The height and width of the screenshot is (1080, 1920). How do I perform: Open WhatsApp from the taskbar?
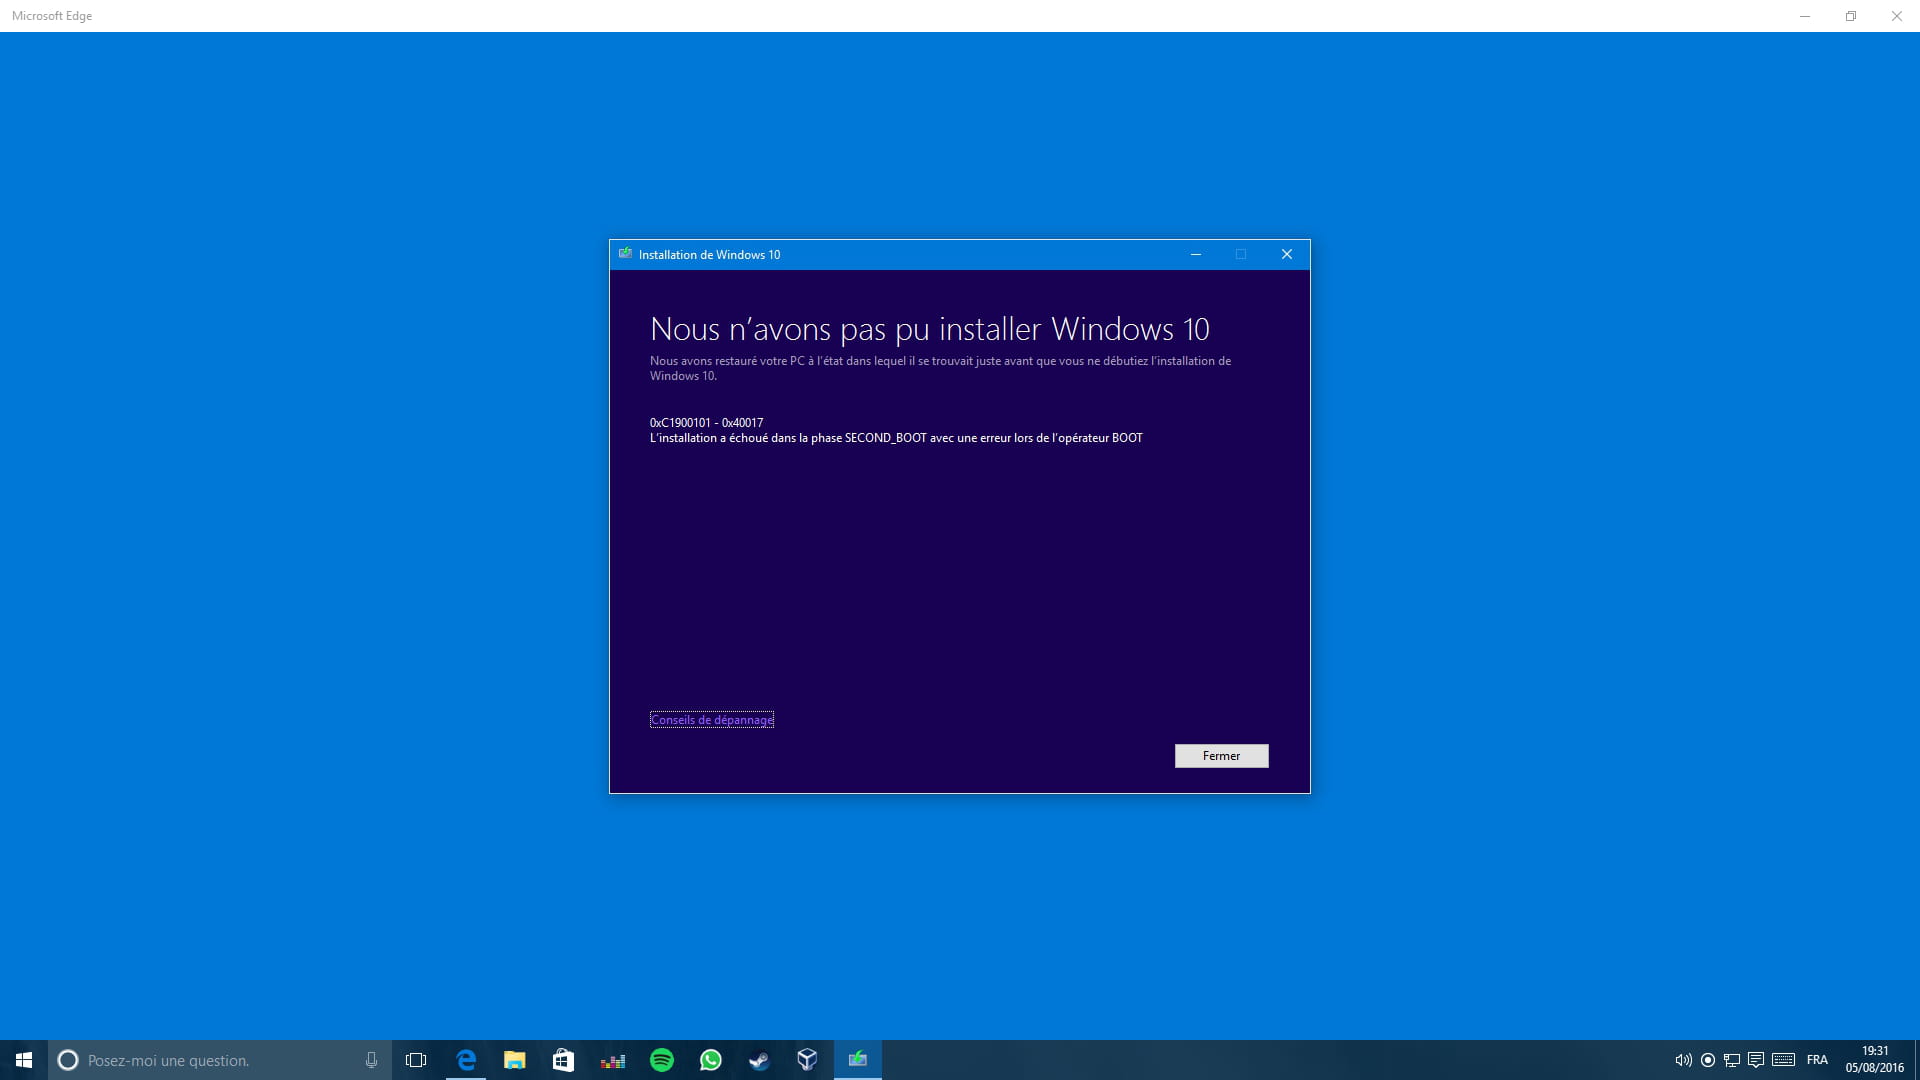click(710, 1060)
